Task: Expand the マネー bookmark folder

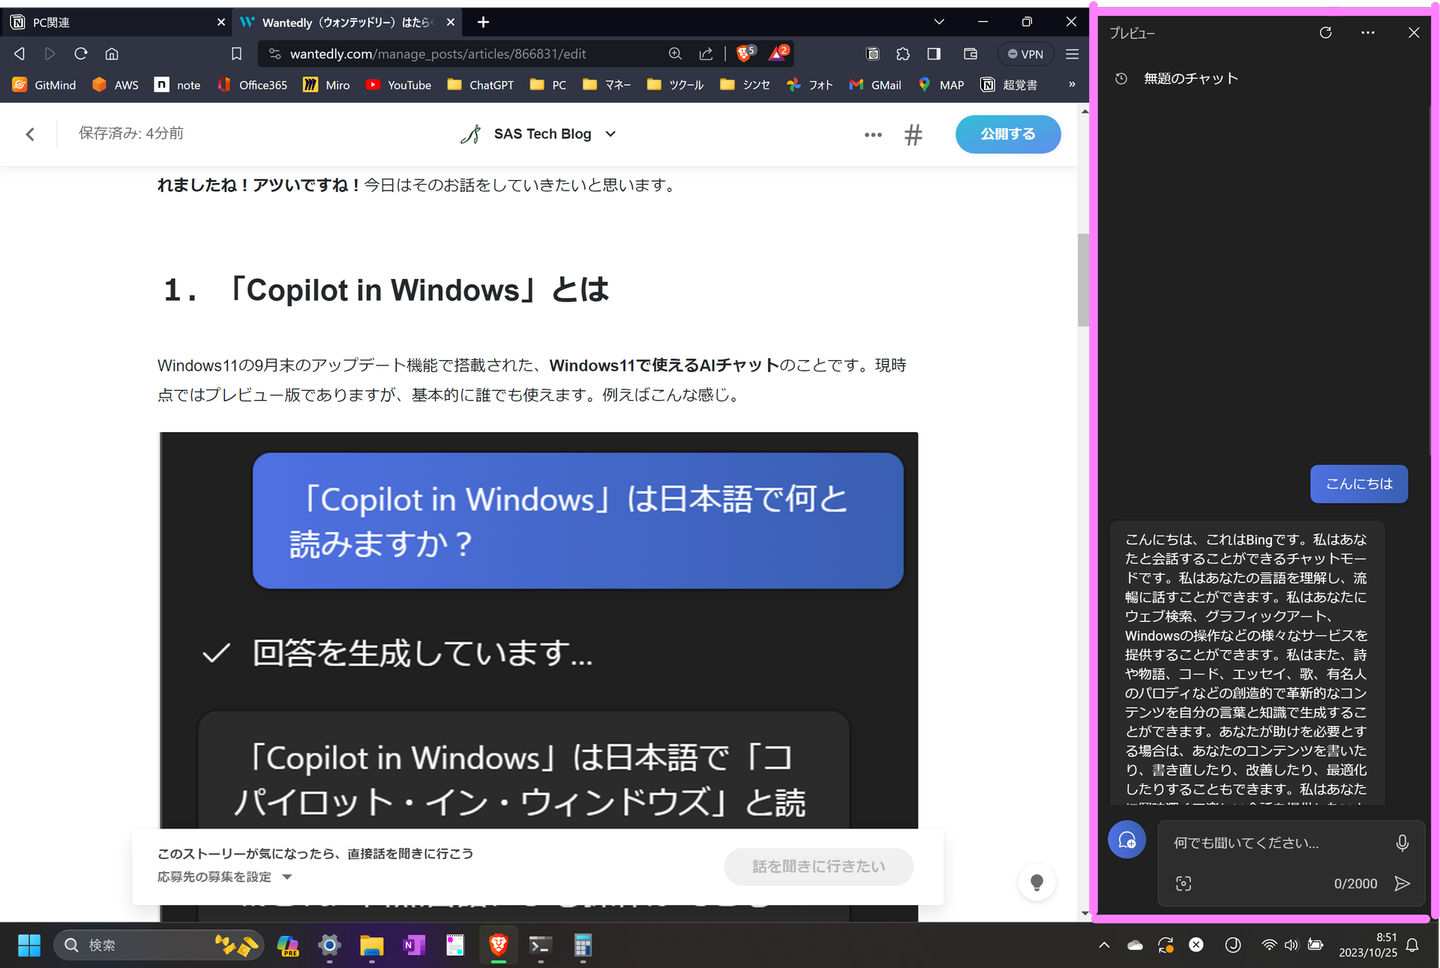Action: coord(606,85)
